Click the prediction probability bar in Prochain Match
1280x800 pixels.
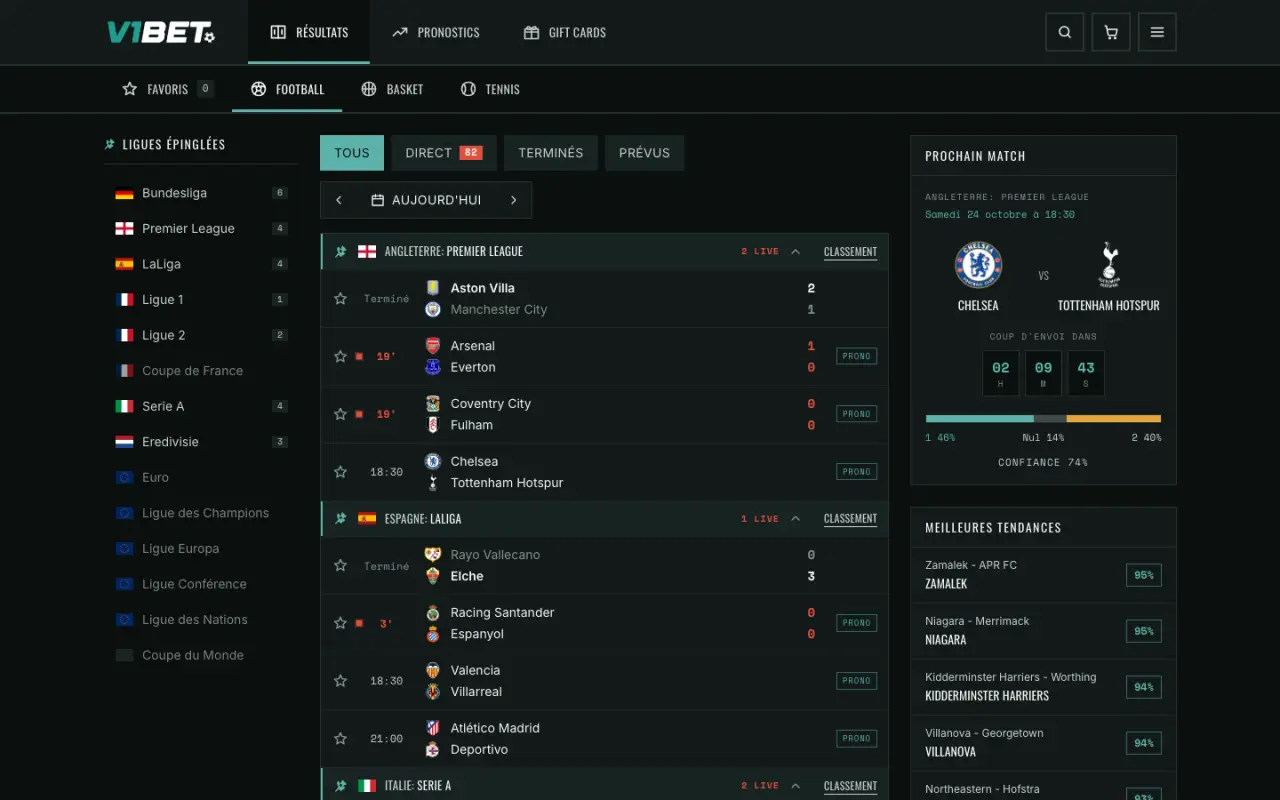[1043, 419]
